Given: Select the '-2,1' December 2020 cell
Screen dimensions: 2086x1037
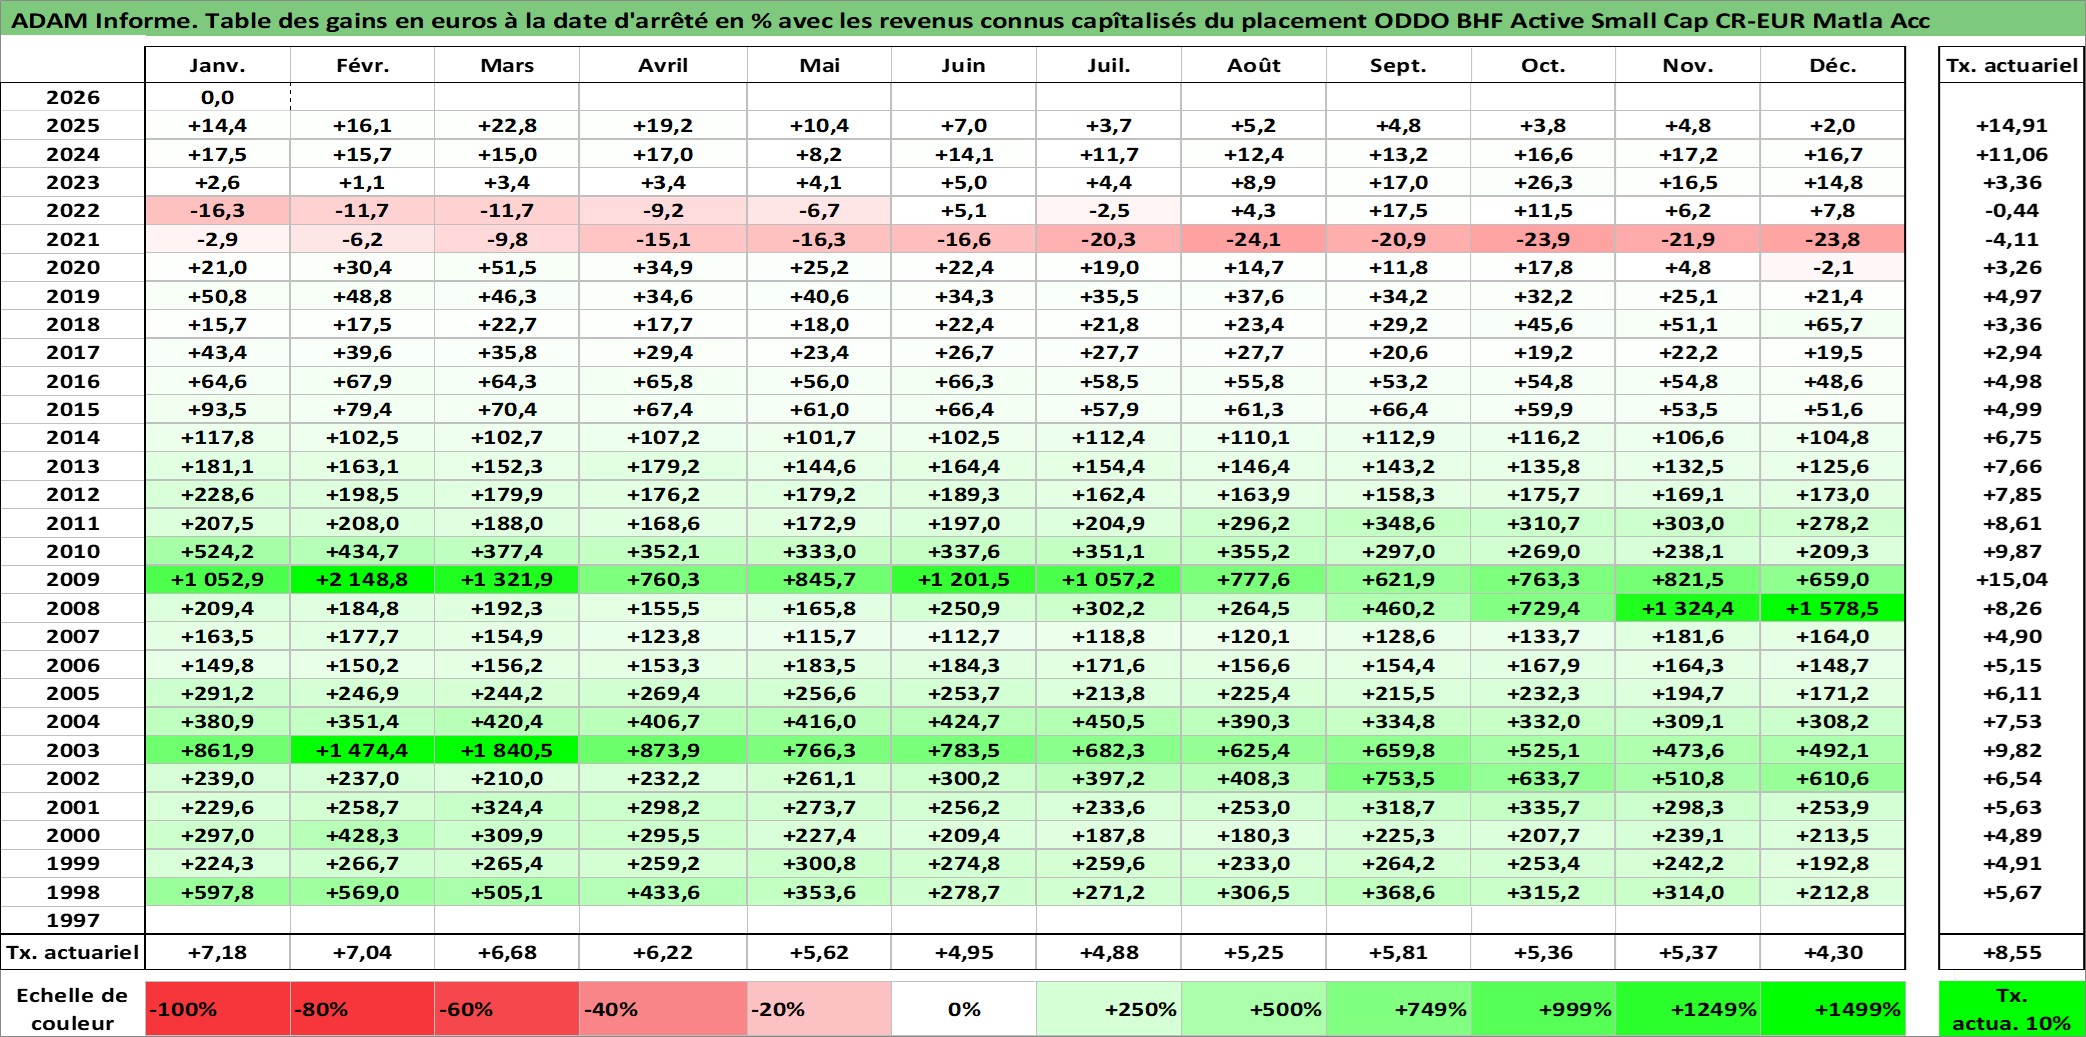Looking at the screenshot, I should tap(1833, 267).
